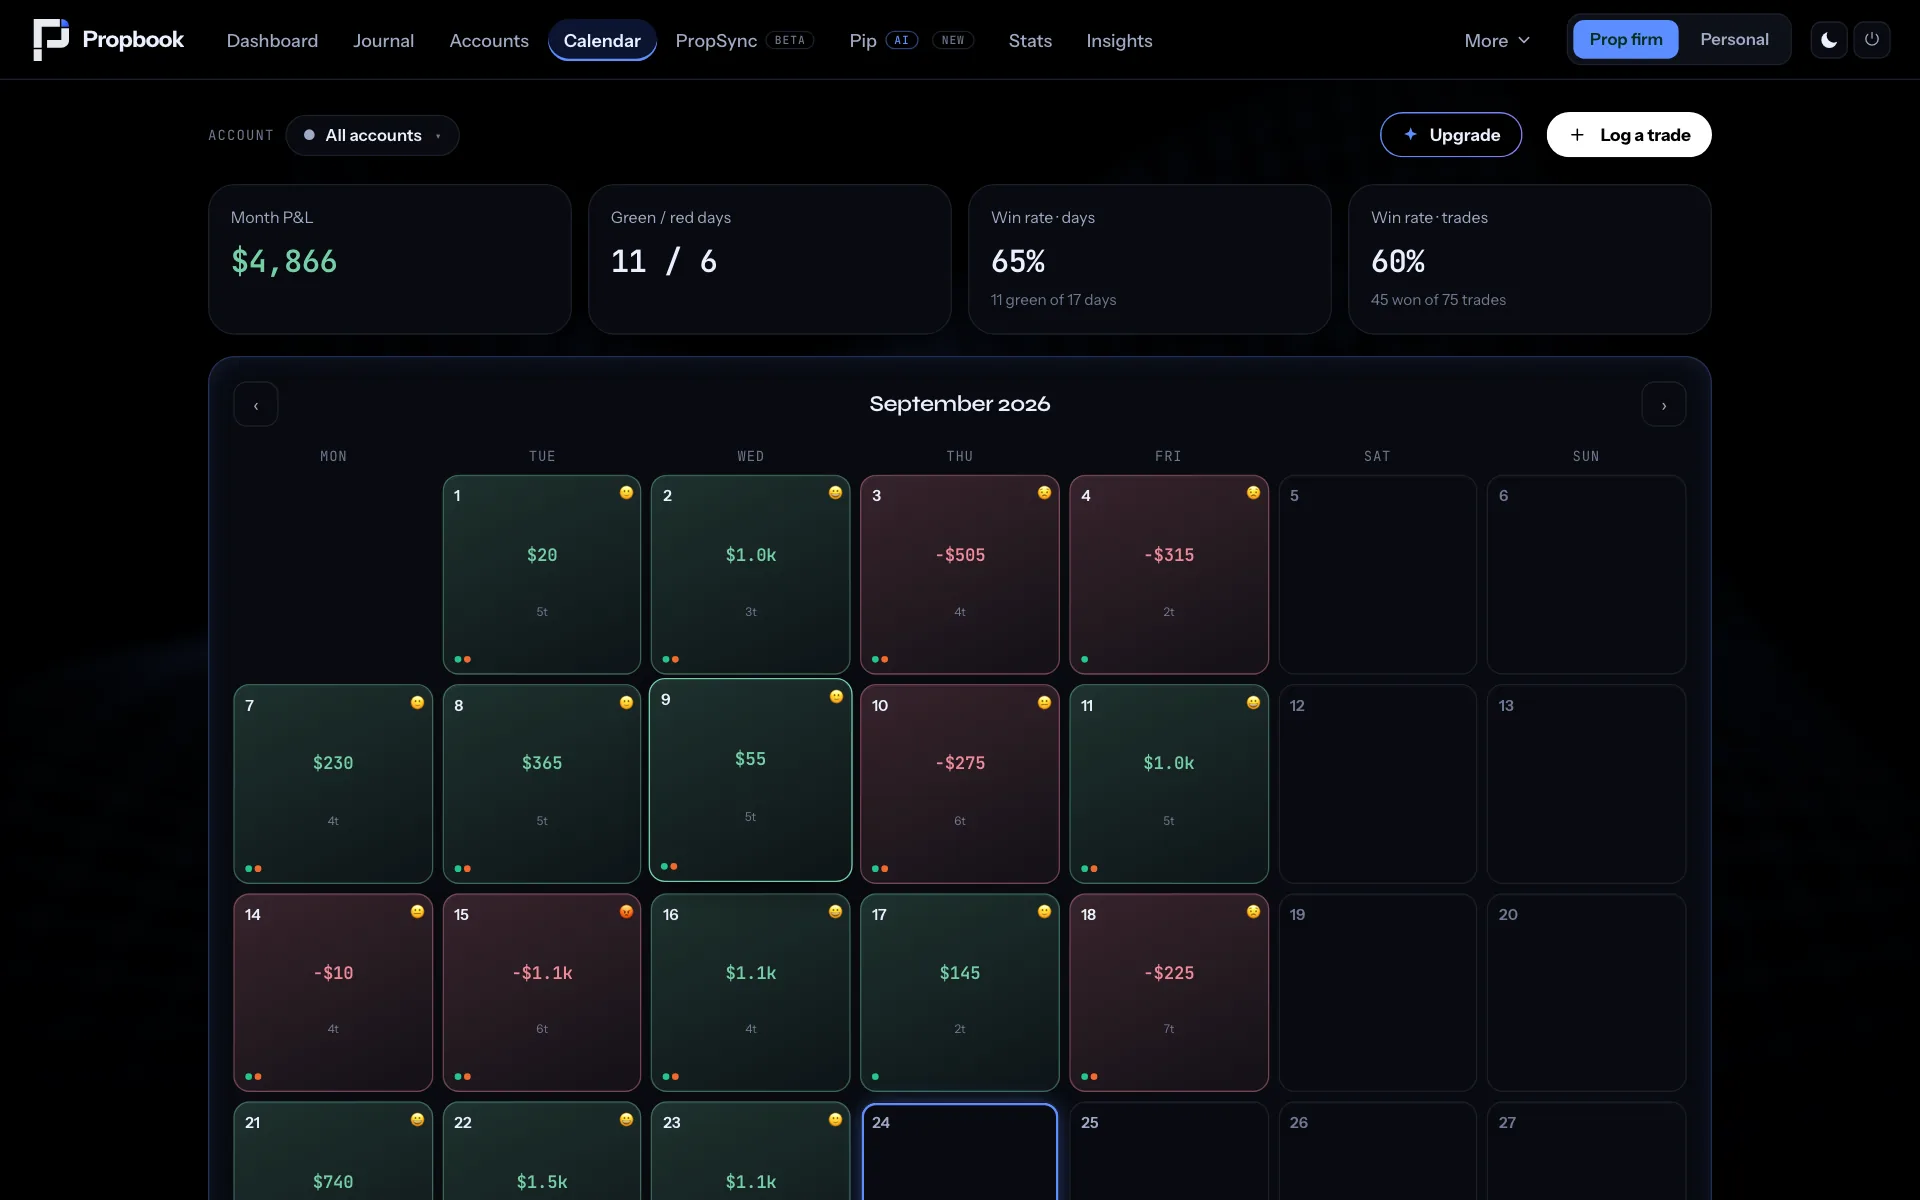Click the 65% win rate days value
Viewport: 1920px width, 1200px height.
point(1018,262)
